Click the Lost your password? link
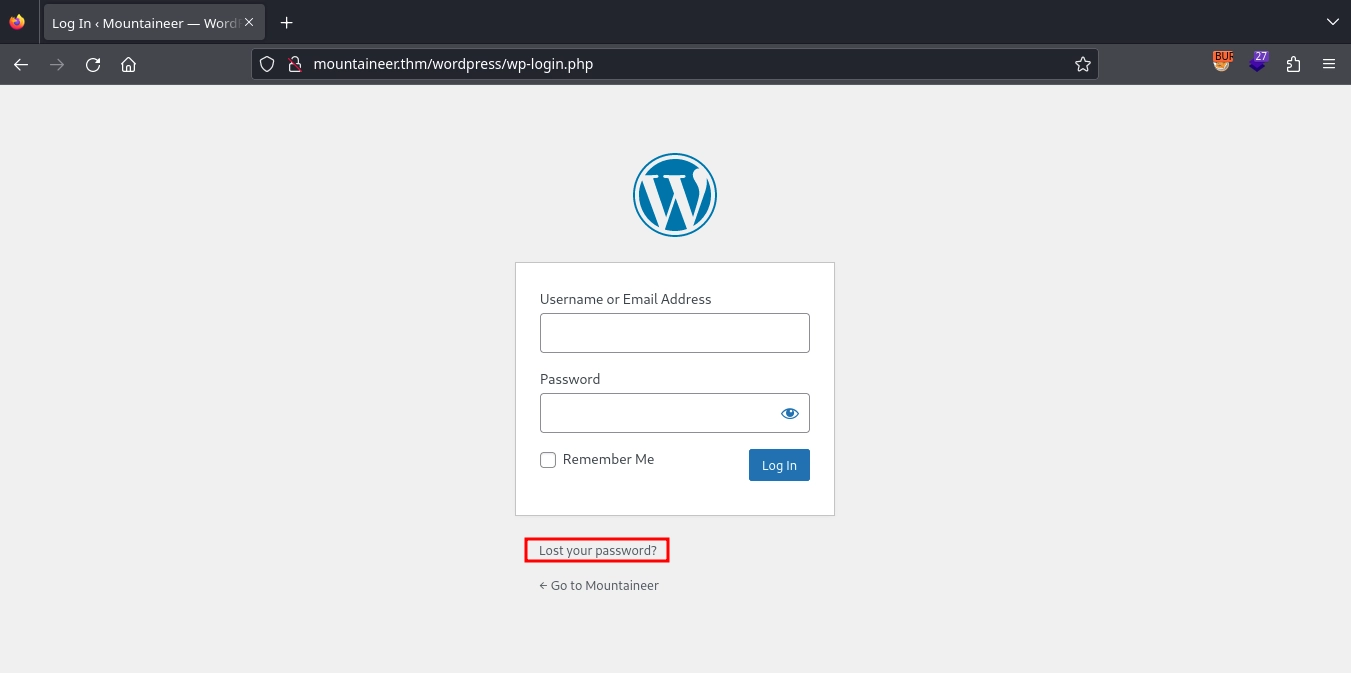The image size is (1351, 673). coord(597,550)
